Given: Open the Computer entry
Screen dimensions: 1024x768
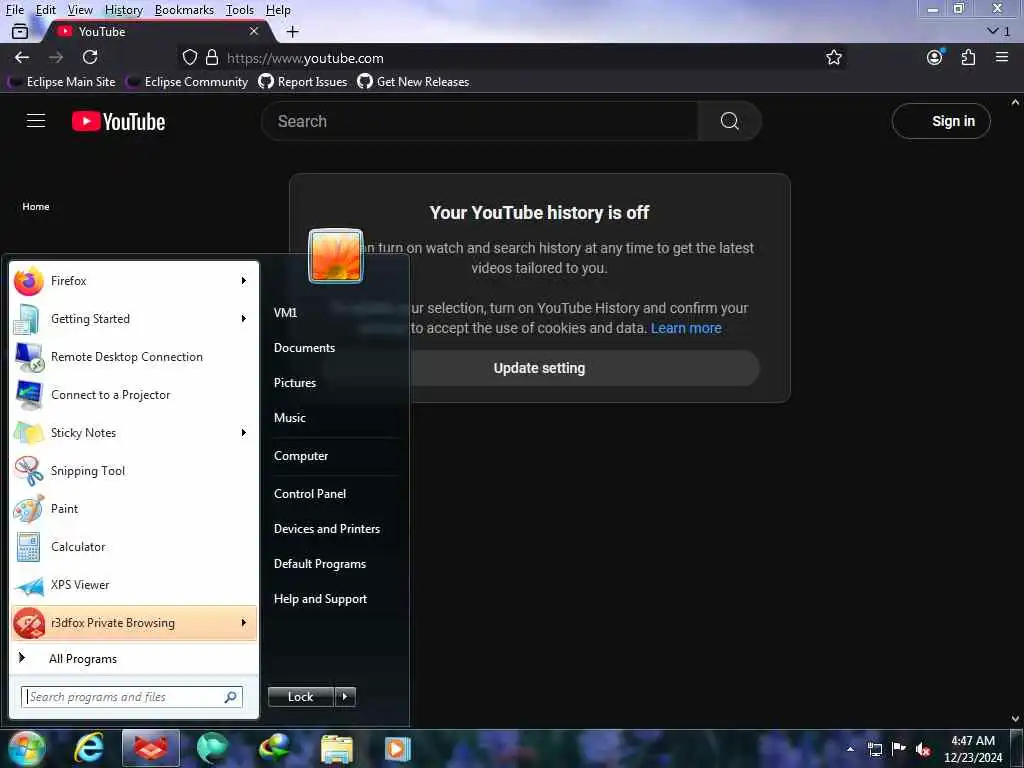Looking at the screenshot, I should (x=301, y=456).
